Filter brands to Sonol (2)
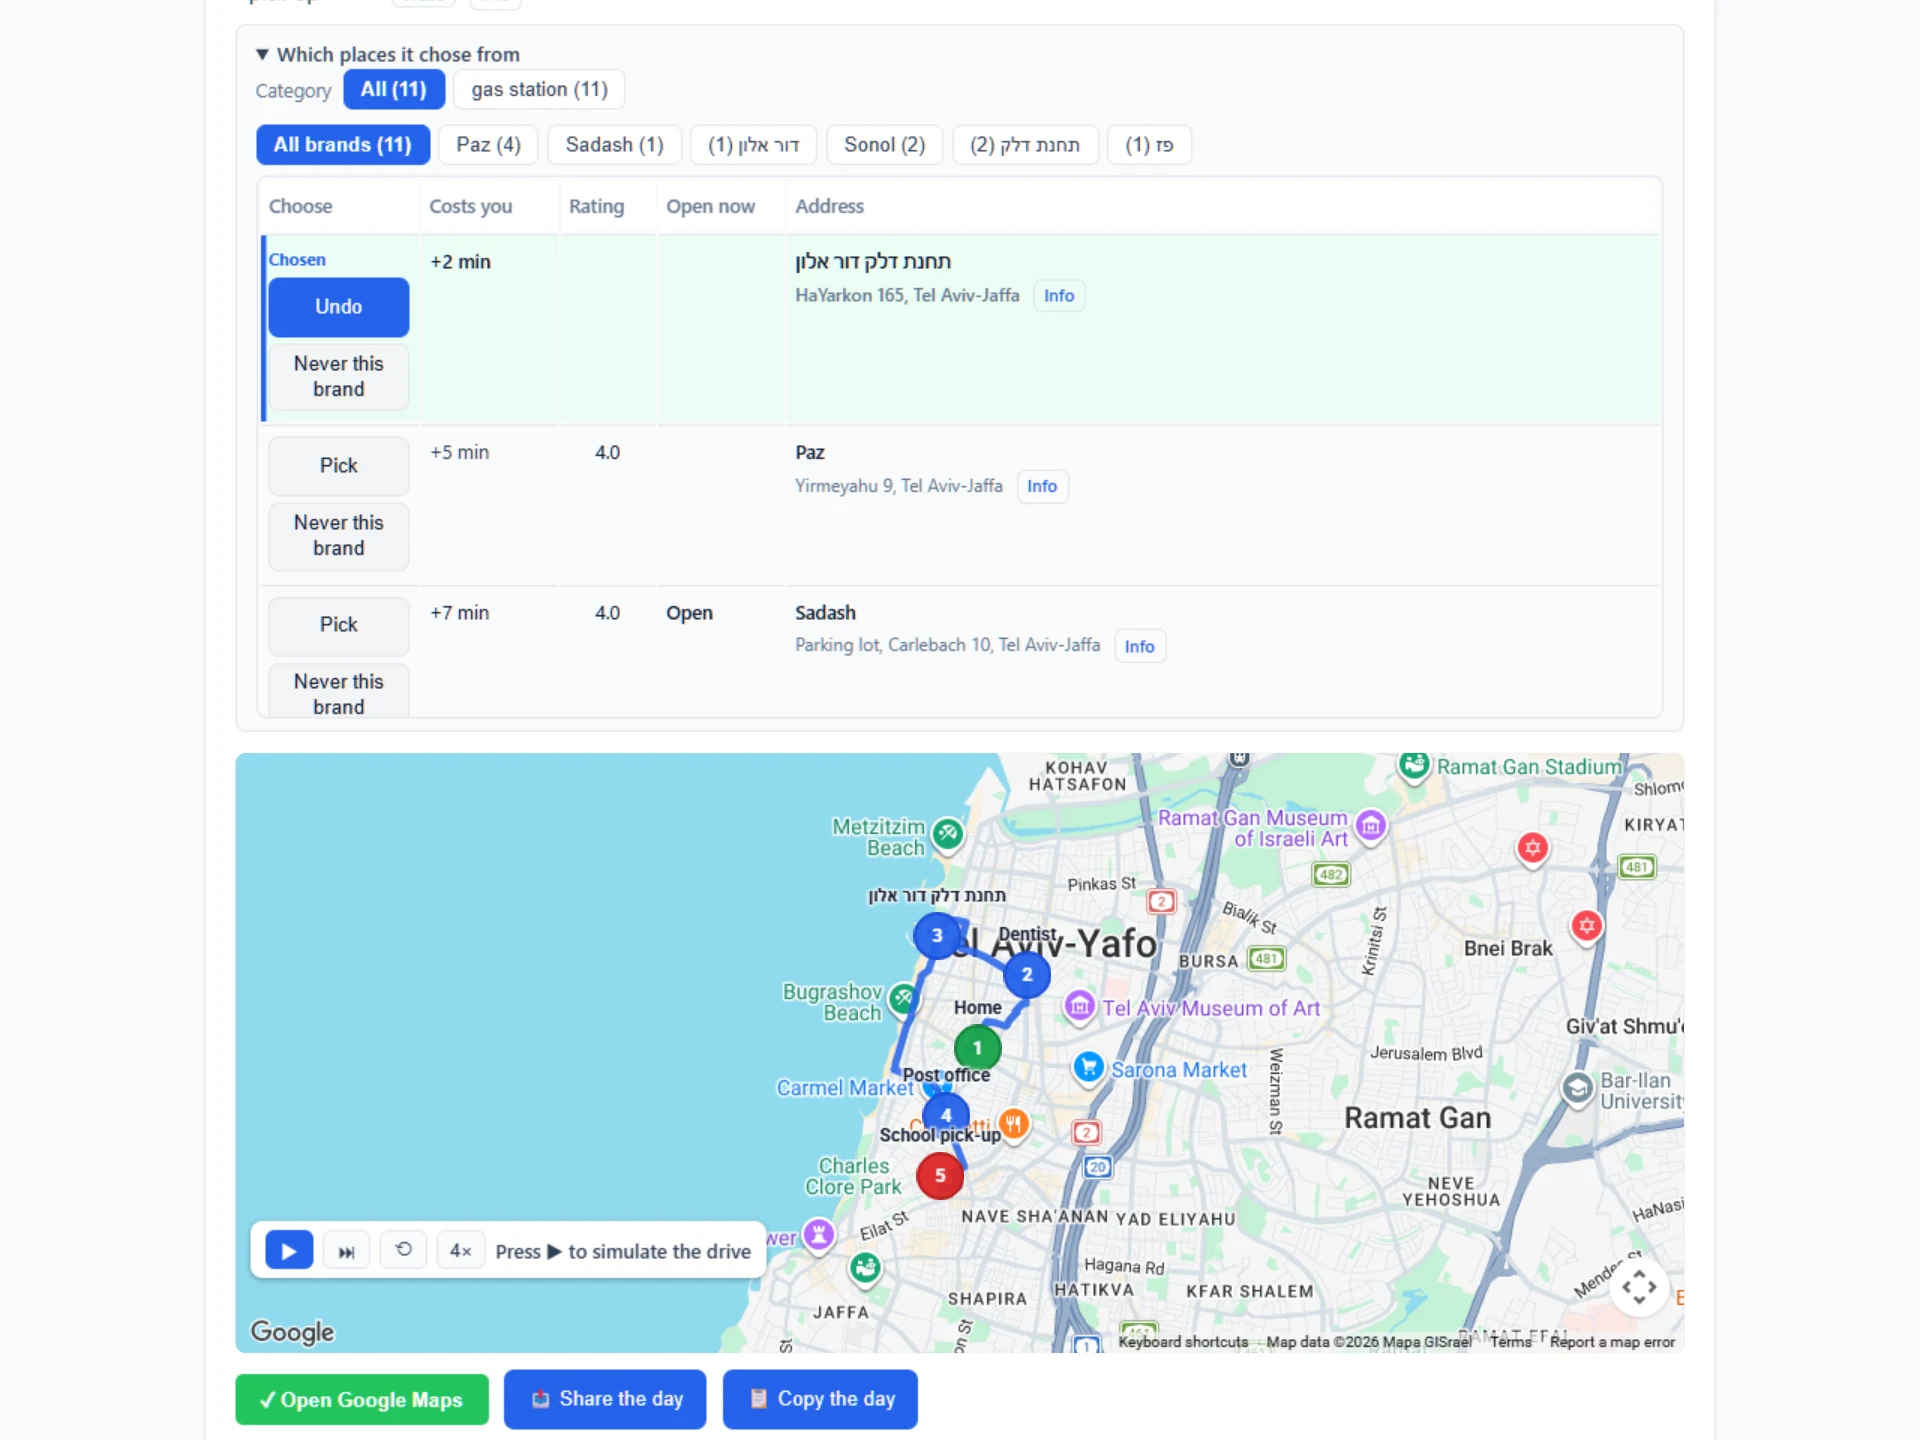Image resolution: width=1920 pixels, height=1440 pixels. coord(884,145)
